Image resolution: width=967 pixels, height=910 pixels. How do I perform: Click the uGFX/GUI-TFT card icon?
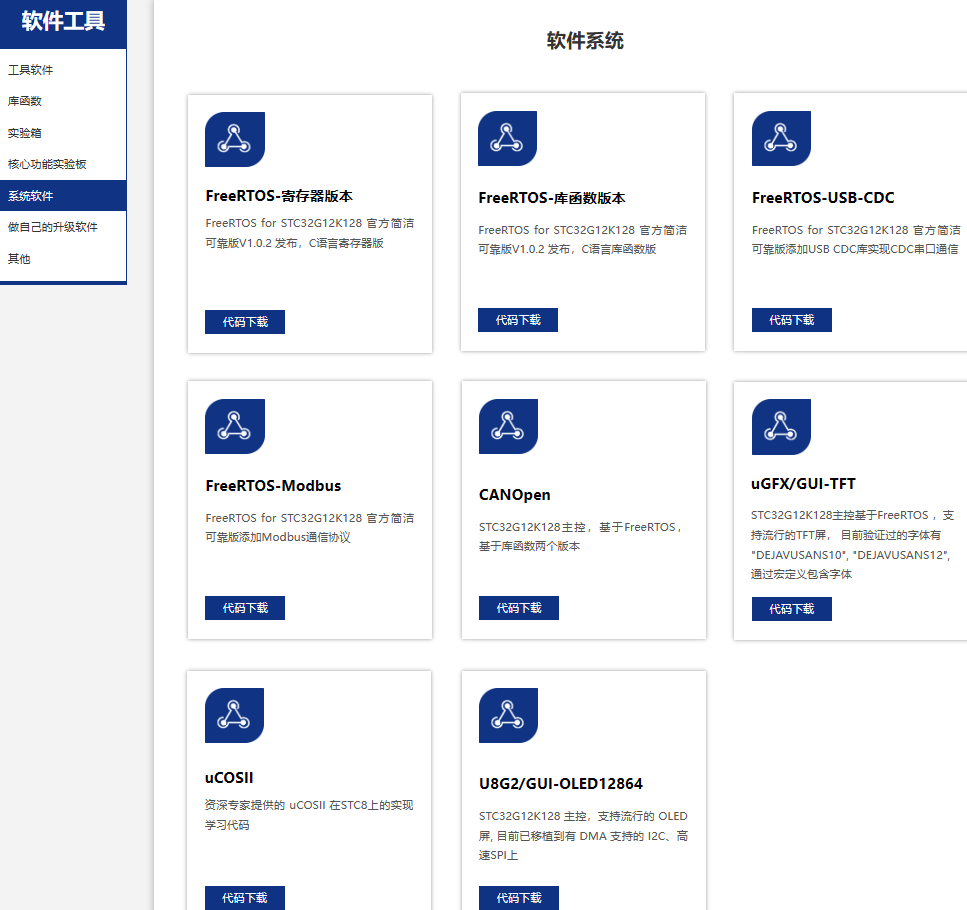pyautogui.click(x=781, y=426)
